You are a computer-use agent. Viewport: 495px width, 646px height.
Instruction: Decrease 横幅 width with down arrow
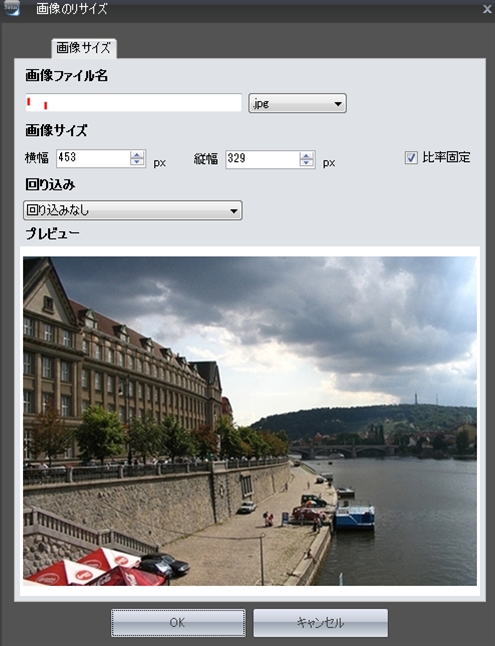(x=137, y=162)
